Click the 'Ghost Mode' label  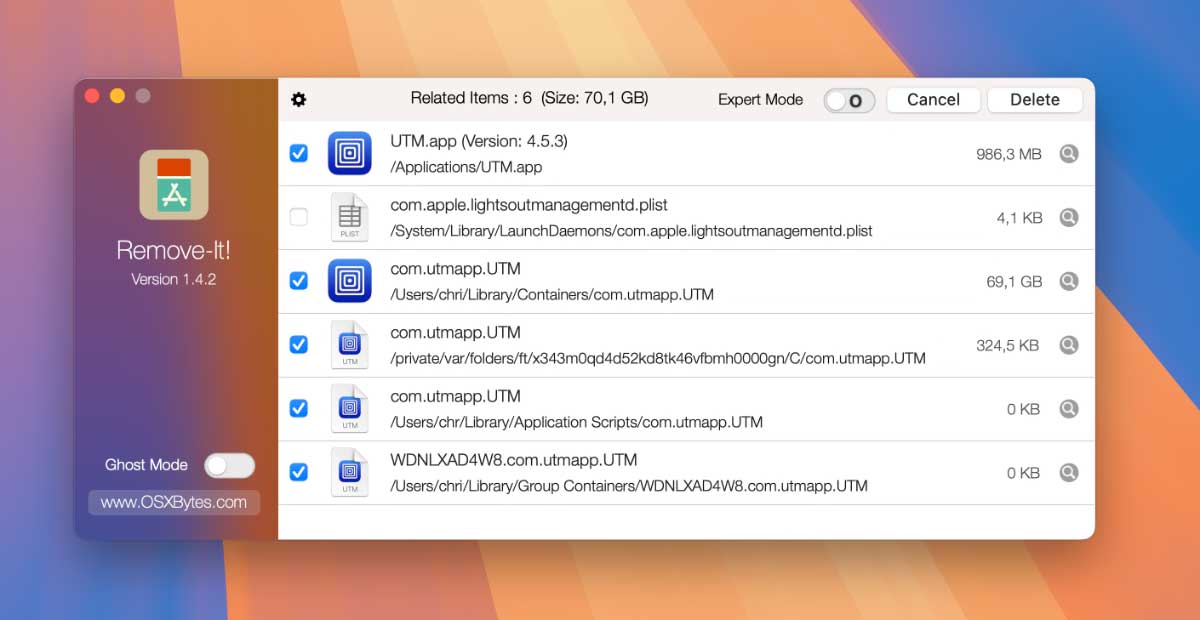point(146,465)
